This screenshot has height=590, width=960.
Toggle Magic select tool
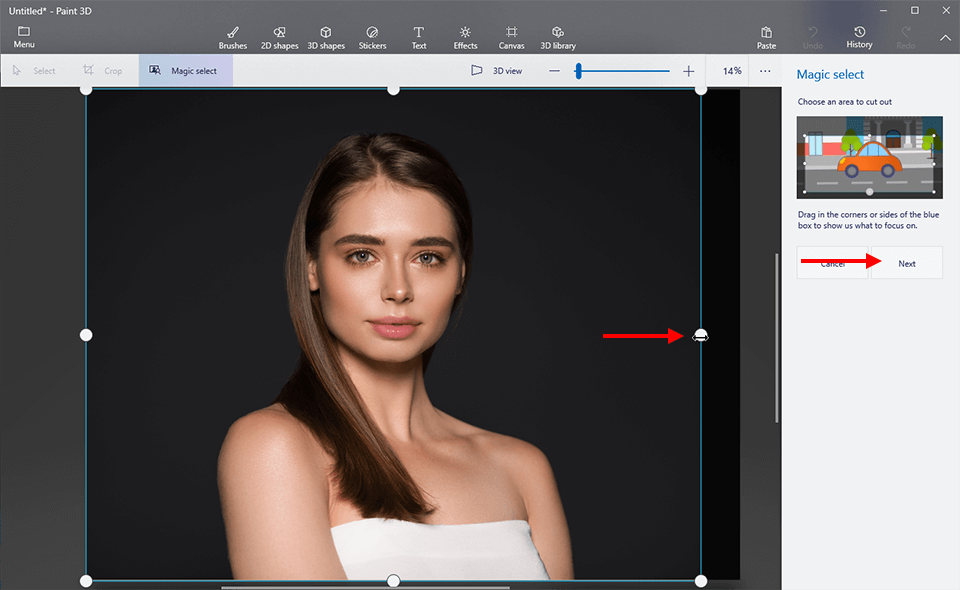(185, 71)
